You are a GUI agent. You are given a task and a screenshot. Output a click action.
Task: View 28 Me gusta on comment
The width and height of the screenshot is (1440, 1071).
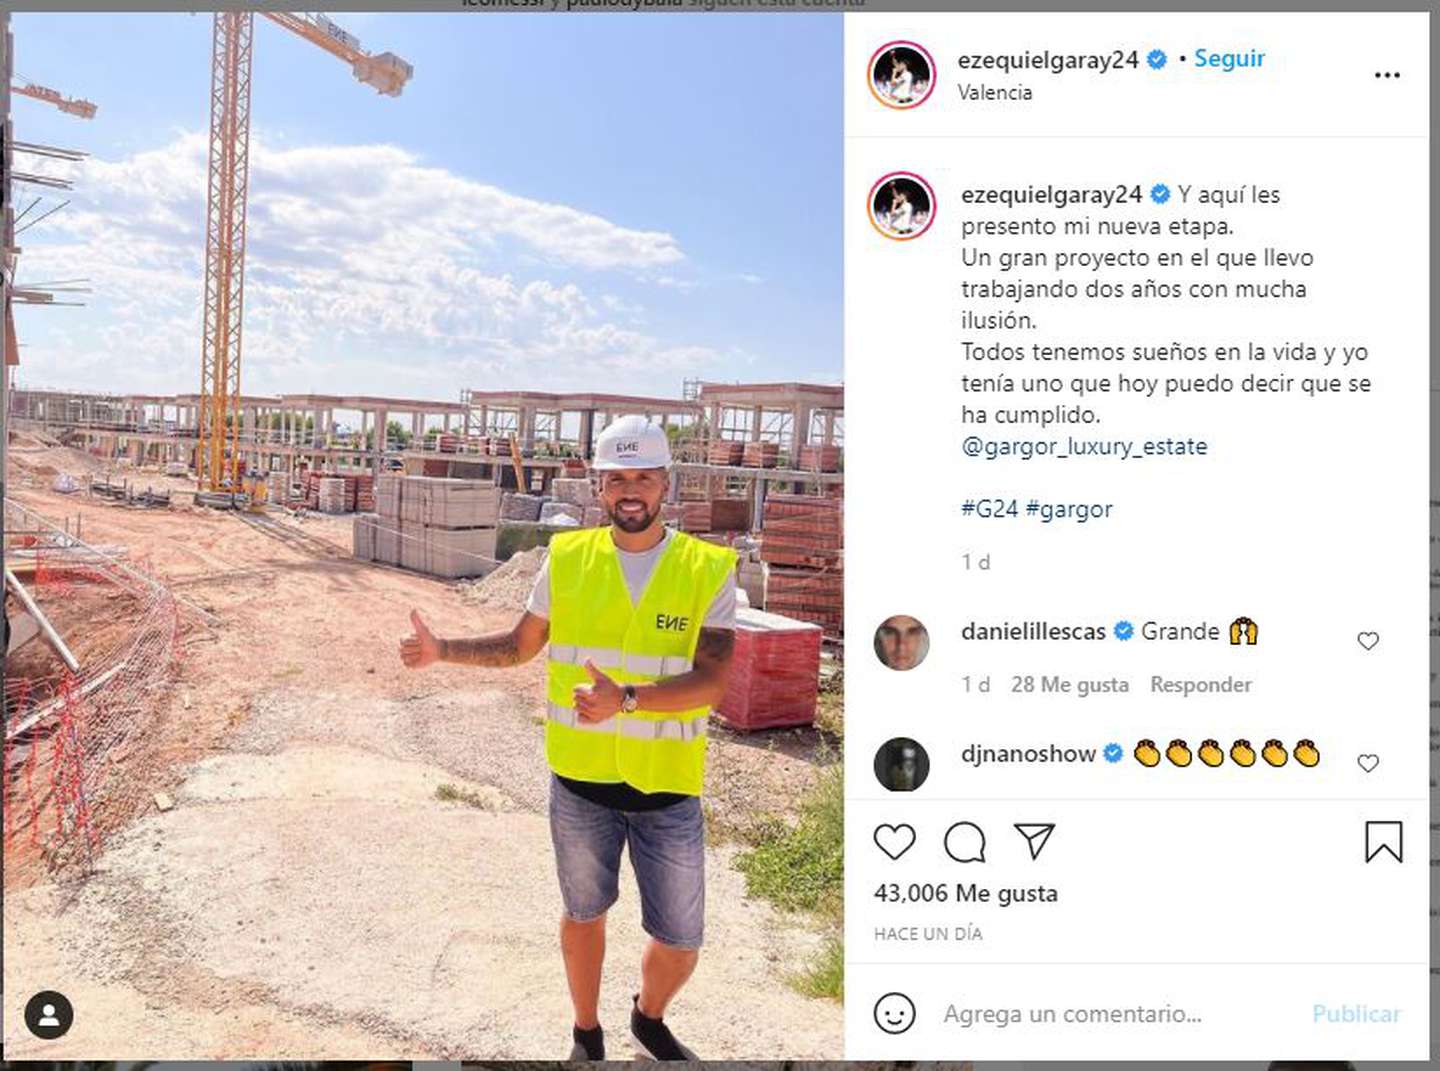point(1069,685)
